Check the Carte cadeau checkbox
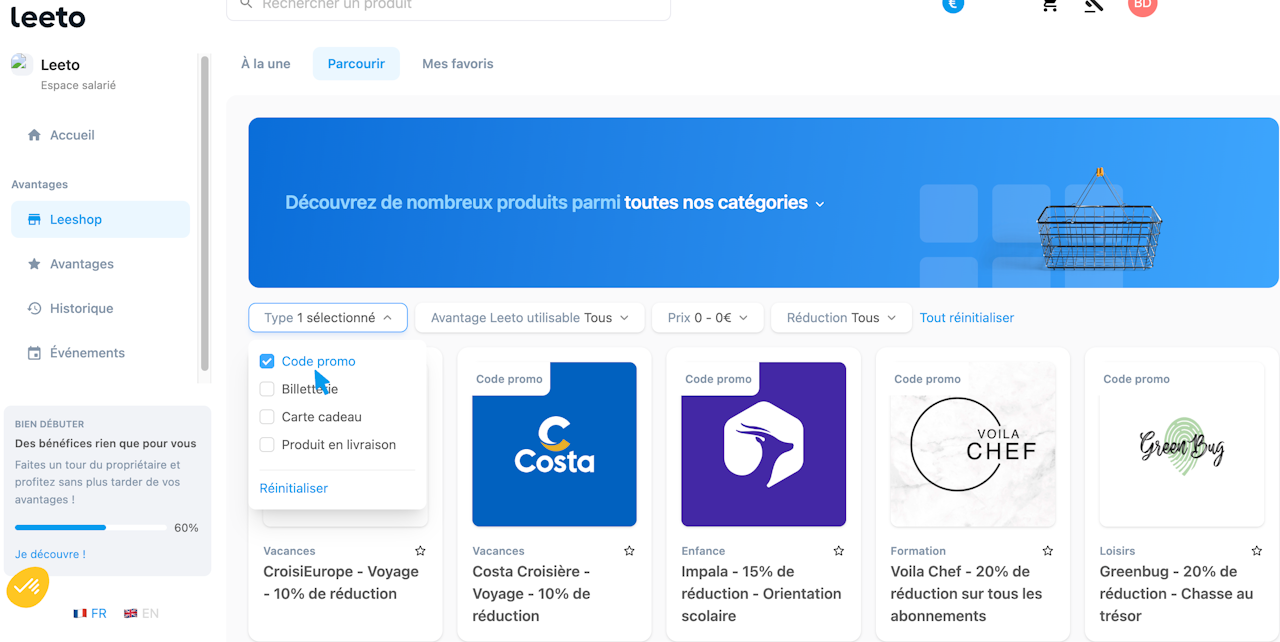The height and width of the screenshot is (642, 1280). (267, 417)
